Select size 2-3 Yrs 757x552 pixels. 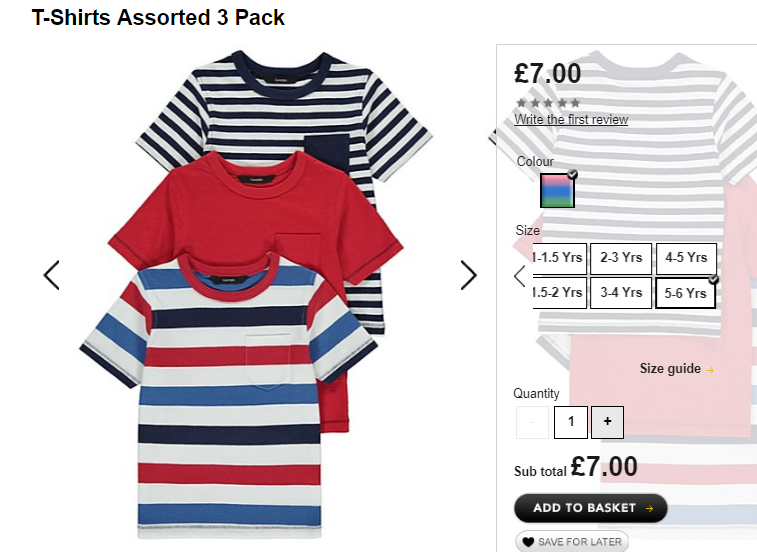coord(621,258)
